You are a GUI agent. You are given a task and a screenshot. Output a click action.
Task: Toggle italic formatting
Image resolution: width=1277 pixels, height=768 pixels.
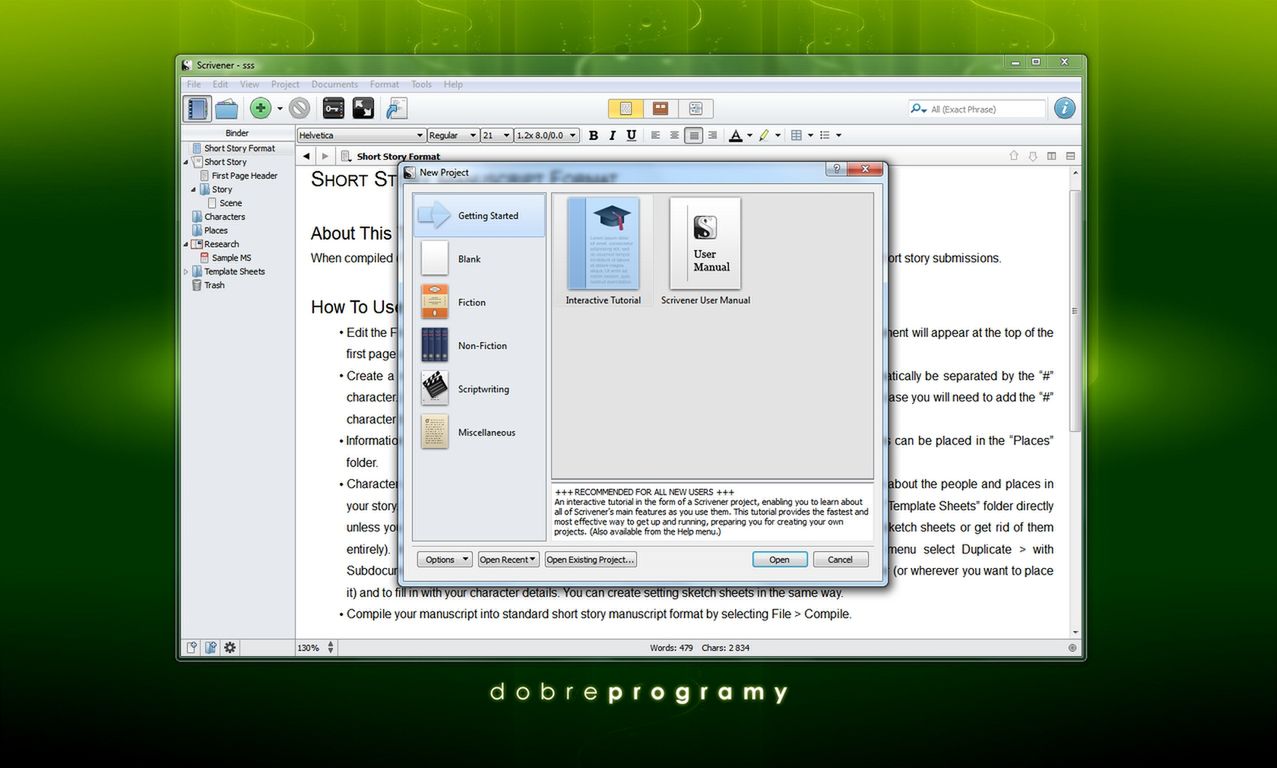pyautogui.click(x=612, y=135)
